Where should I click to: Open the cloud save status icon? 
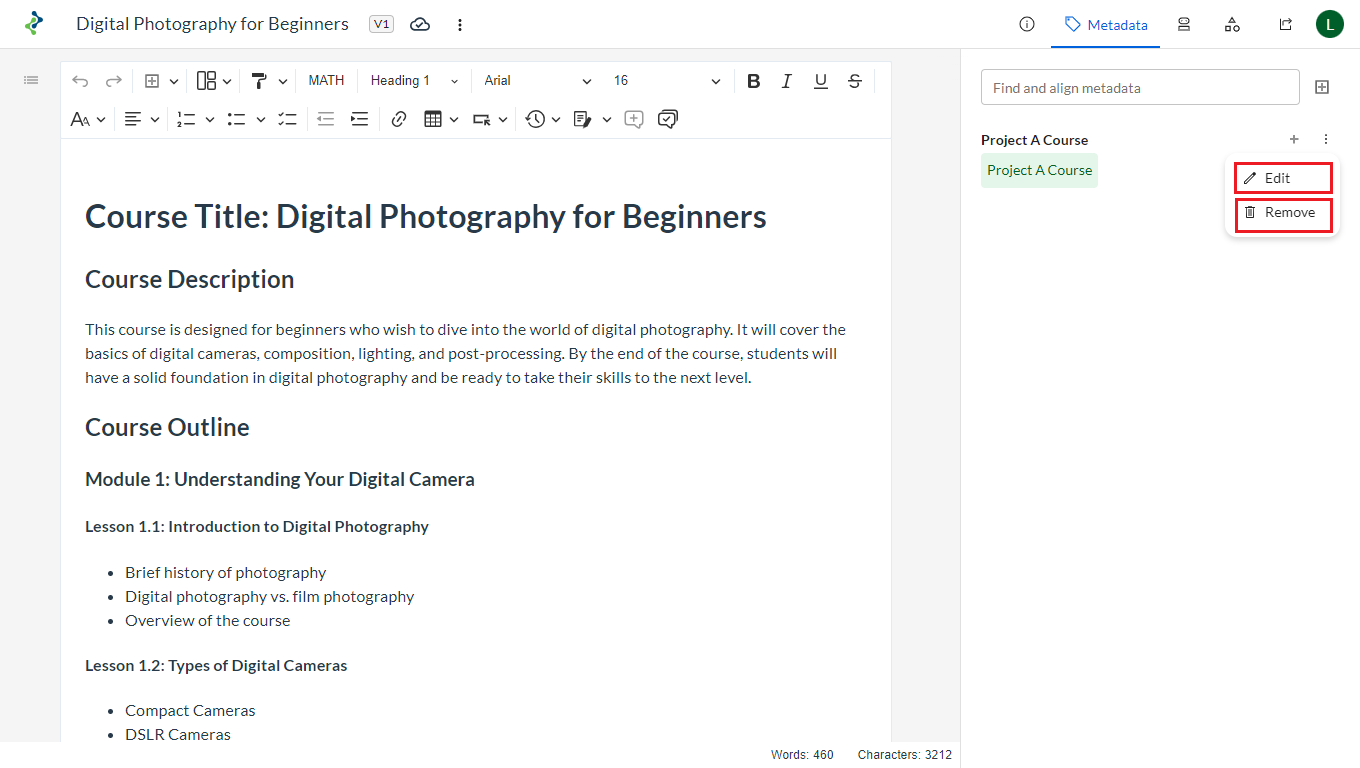point(420,24)
